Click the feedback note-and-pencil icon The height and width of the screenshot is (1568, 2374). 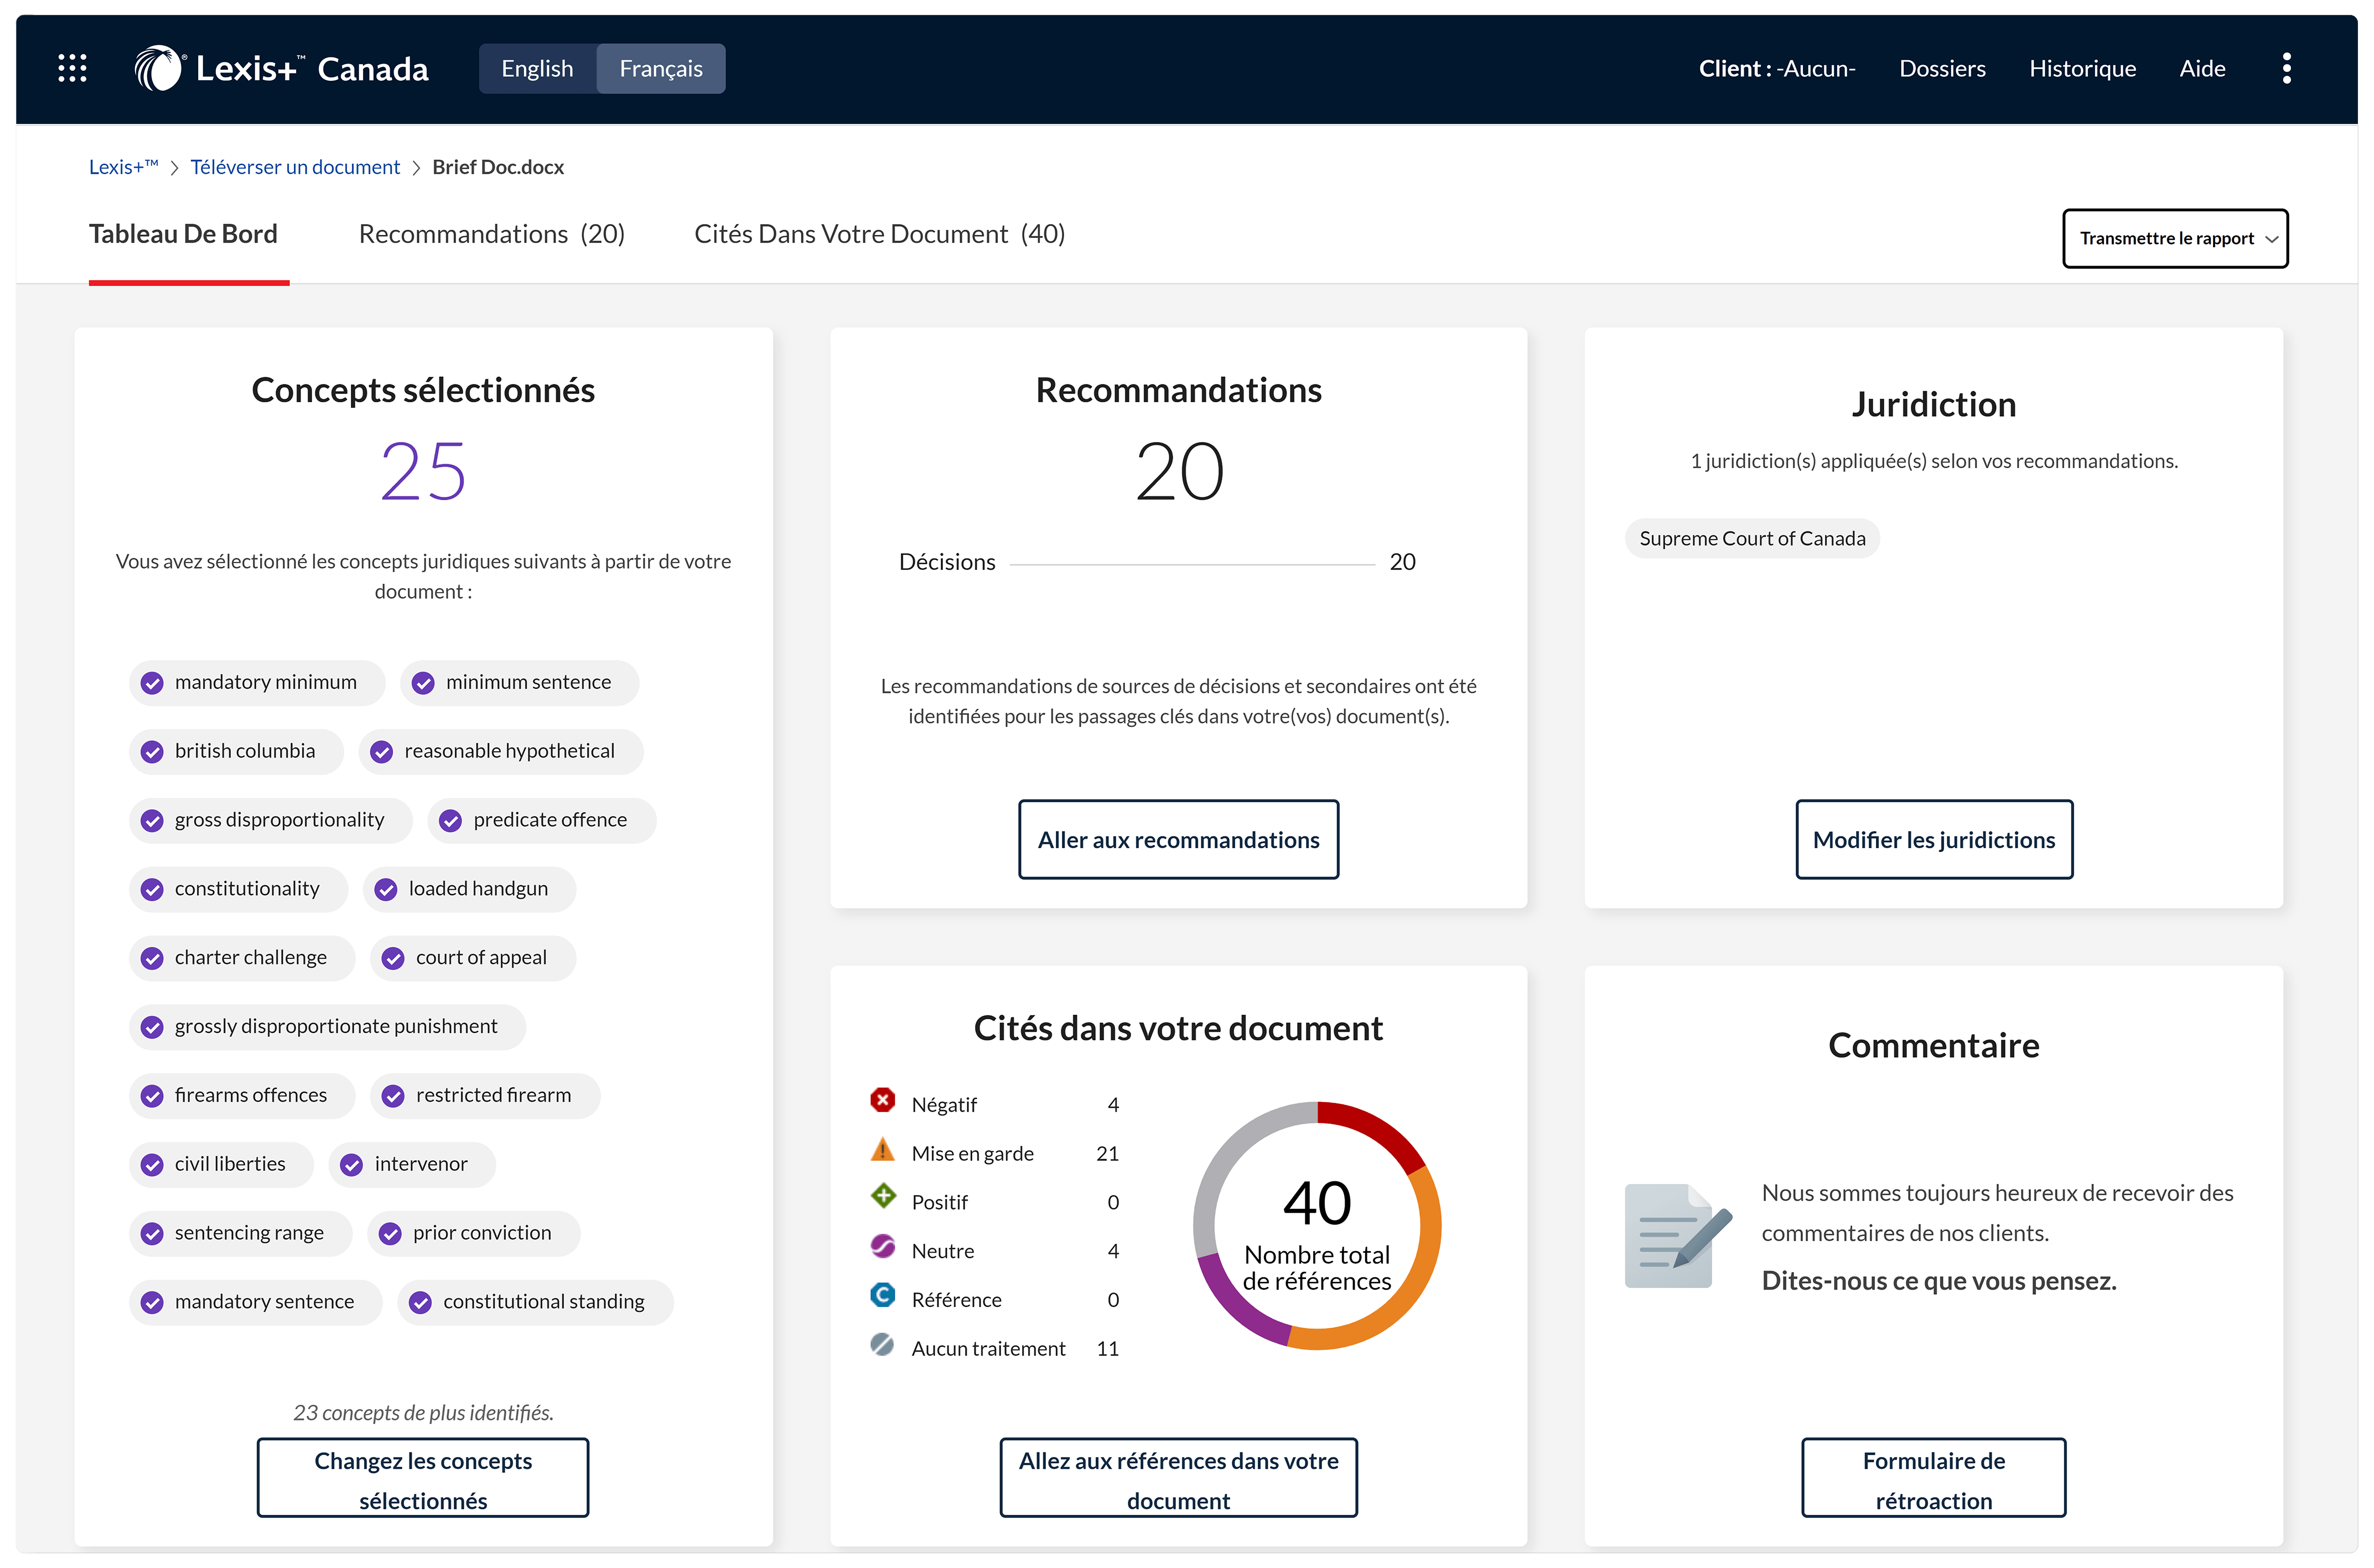pyautogui.click(x=1677, y=1236)
